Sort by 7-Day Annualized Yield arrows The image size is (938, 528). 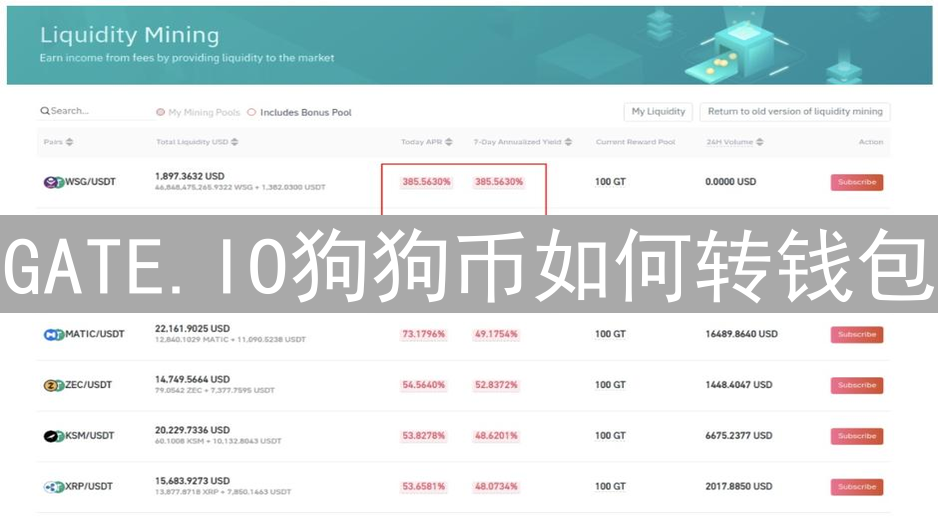pos(568,142)
